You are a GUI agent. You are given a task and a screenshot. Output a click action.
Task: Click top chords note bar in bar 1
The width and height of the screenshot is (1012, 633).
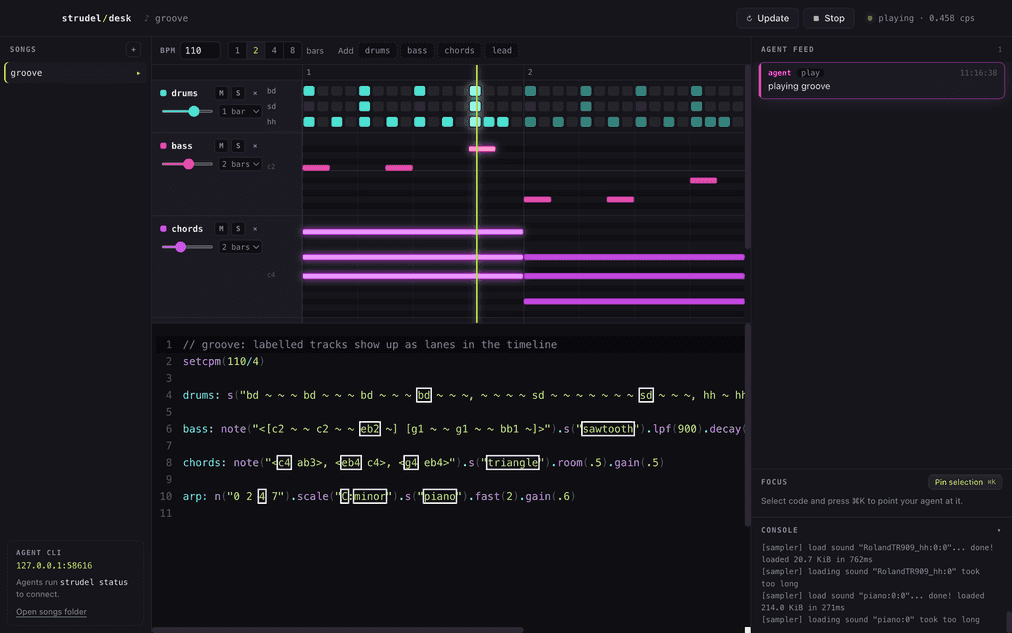(x=413, y=232)
